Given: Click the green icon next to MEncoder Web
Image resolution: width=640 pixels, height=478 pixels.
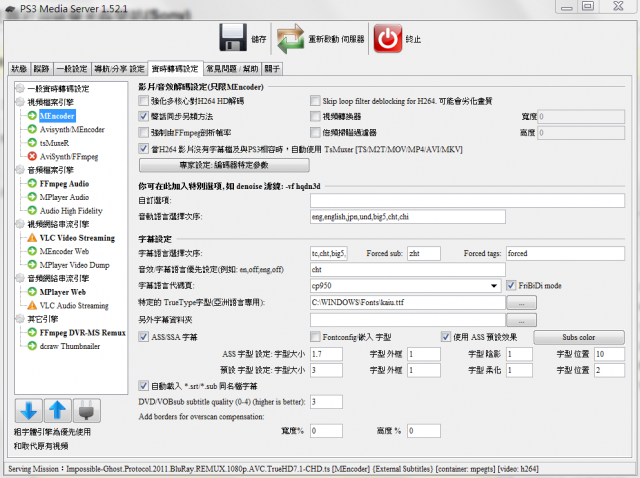Looking at the screenshot, I should 32,251.
